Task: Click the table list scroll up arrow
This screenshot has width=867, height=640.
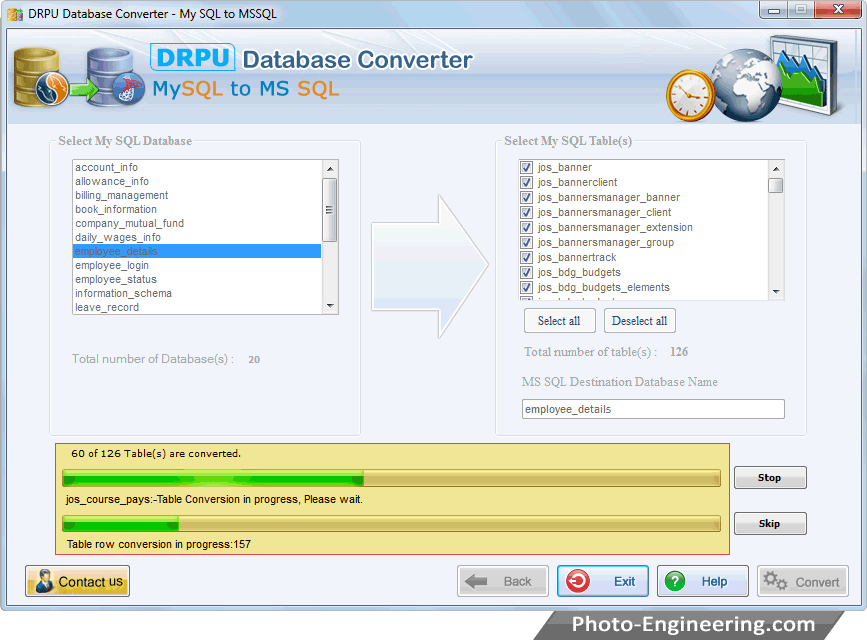Action: click(x=776, y=169)
